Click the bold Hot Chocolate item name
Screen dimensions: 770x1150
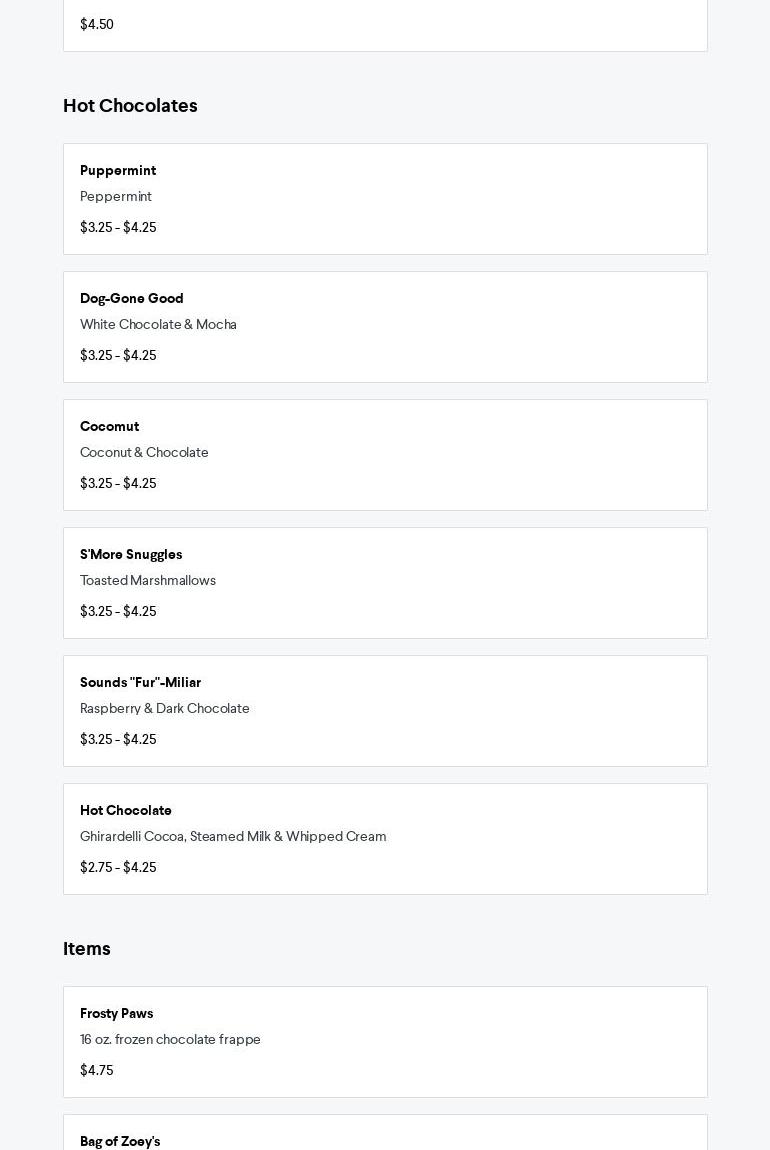click(126, 810)
